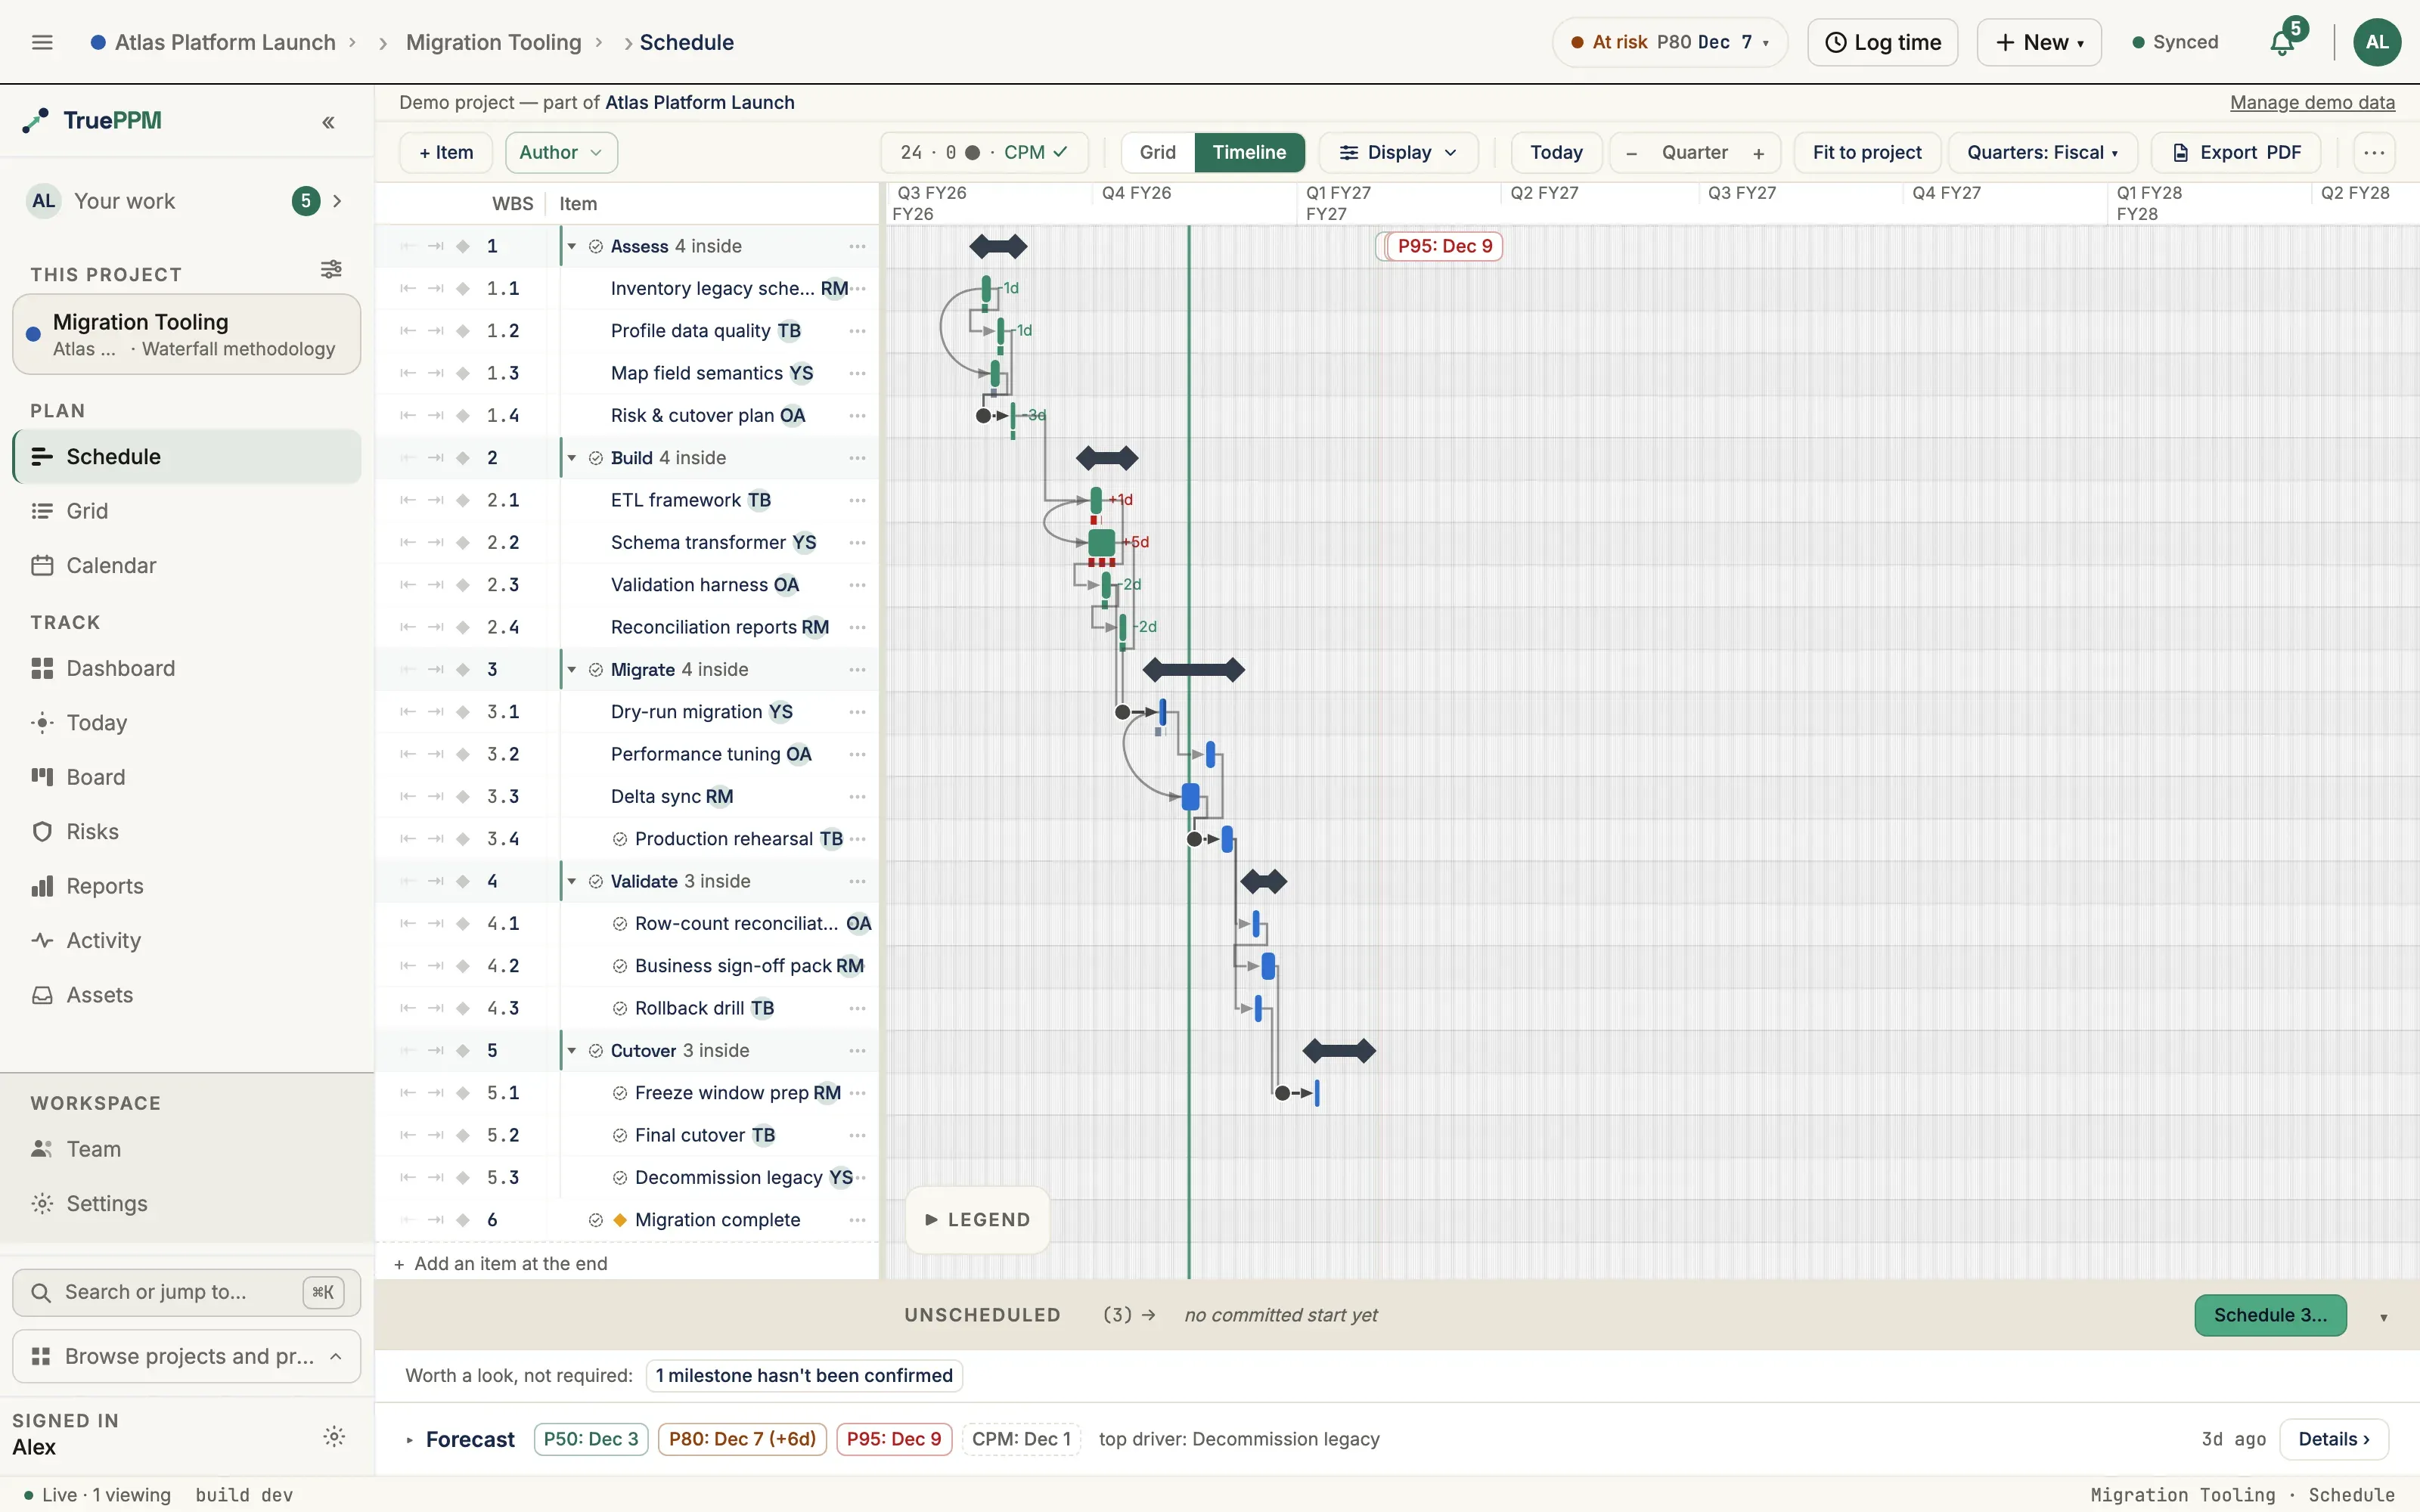Image resolution: width=2420 pixels, height=1512 pixels.
Task: Click theme icon beside Signed in Alex
Action: [x=334, y=1436]
